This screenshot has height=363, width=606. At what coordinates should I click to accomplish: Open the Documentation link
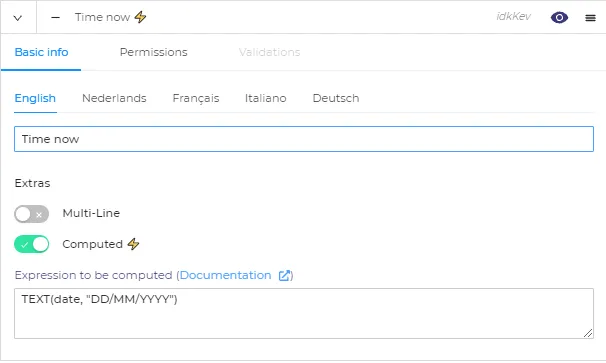pyautogui.click(x=225, y=275)
